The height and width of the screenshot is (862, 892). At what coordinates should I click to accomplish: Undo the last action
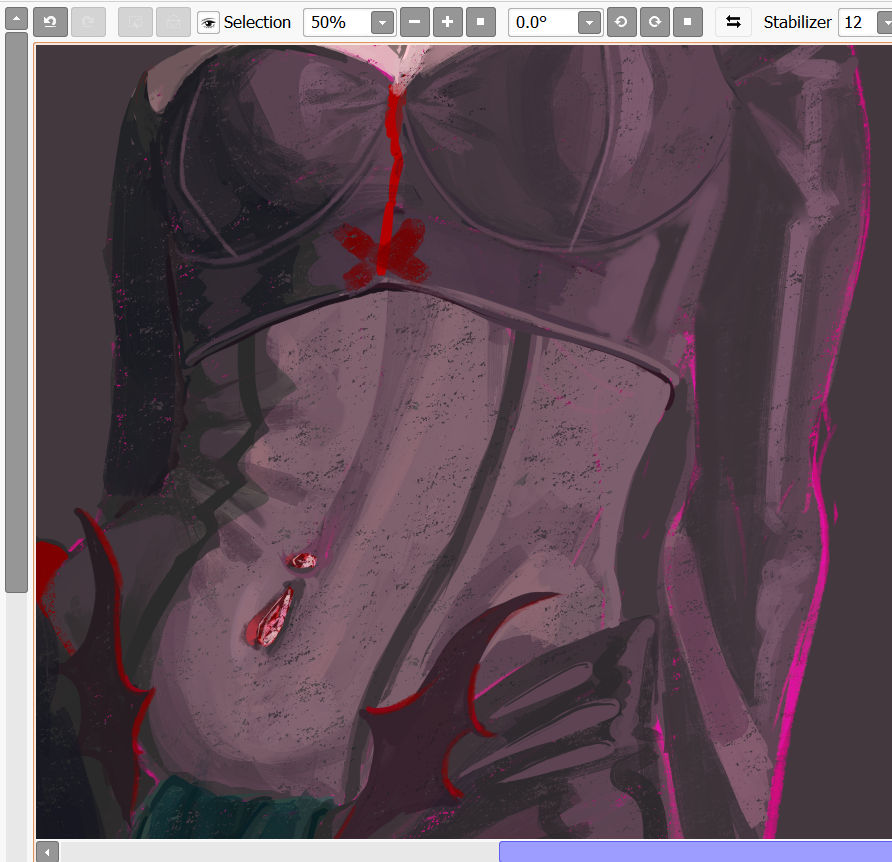click(50, 22)
